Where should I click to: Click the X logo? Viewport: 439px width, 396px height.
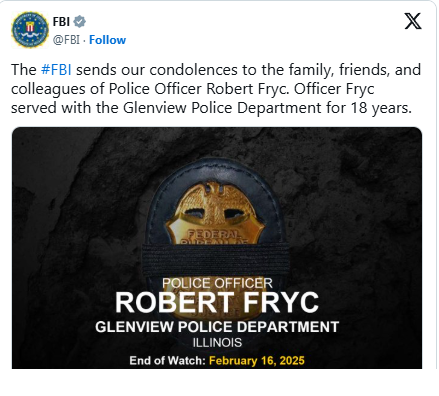coord(413,21)
